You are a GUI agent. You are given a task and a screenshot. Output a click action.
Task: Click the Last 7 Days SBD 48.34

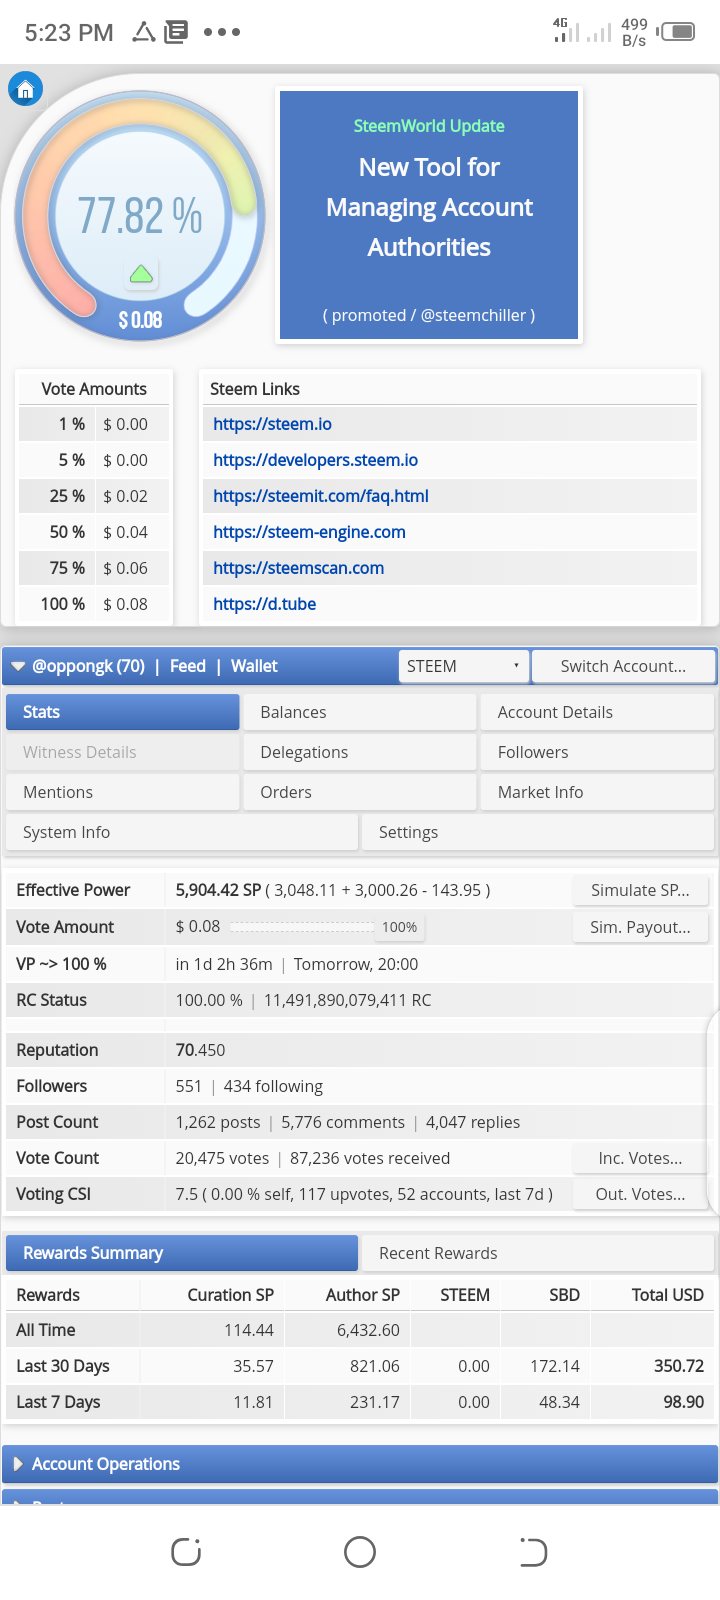(559, 1402)
